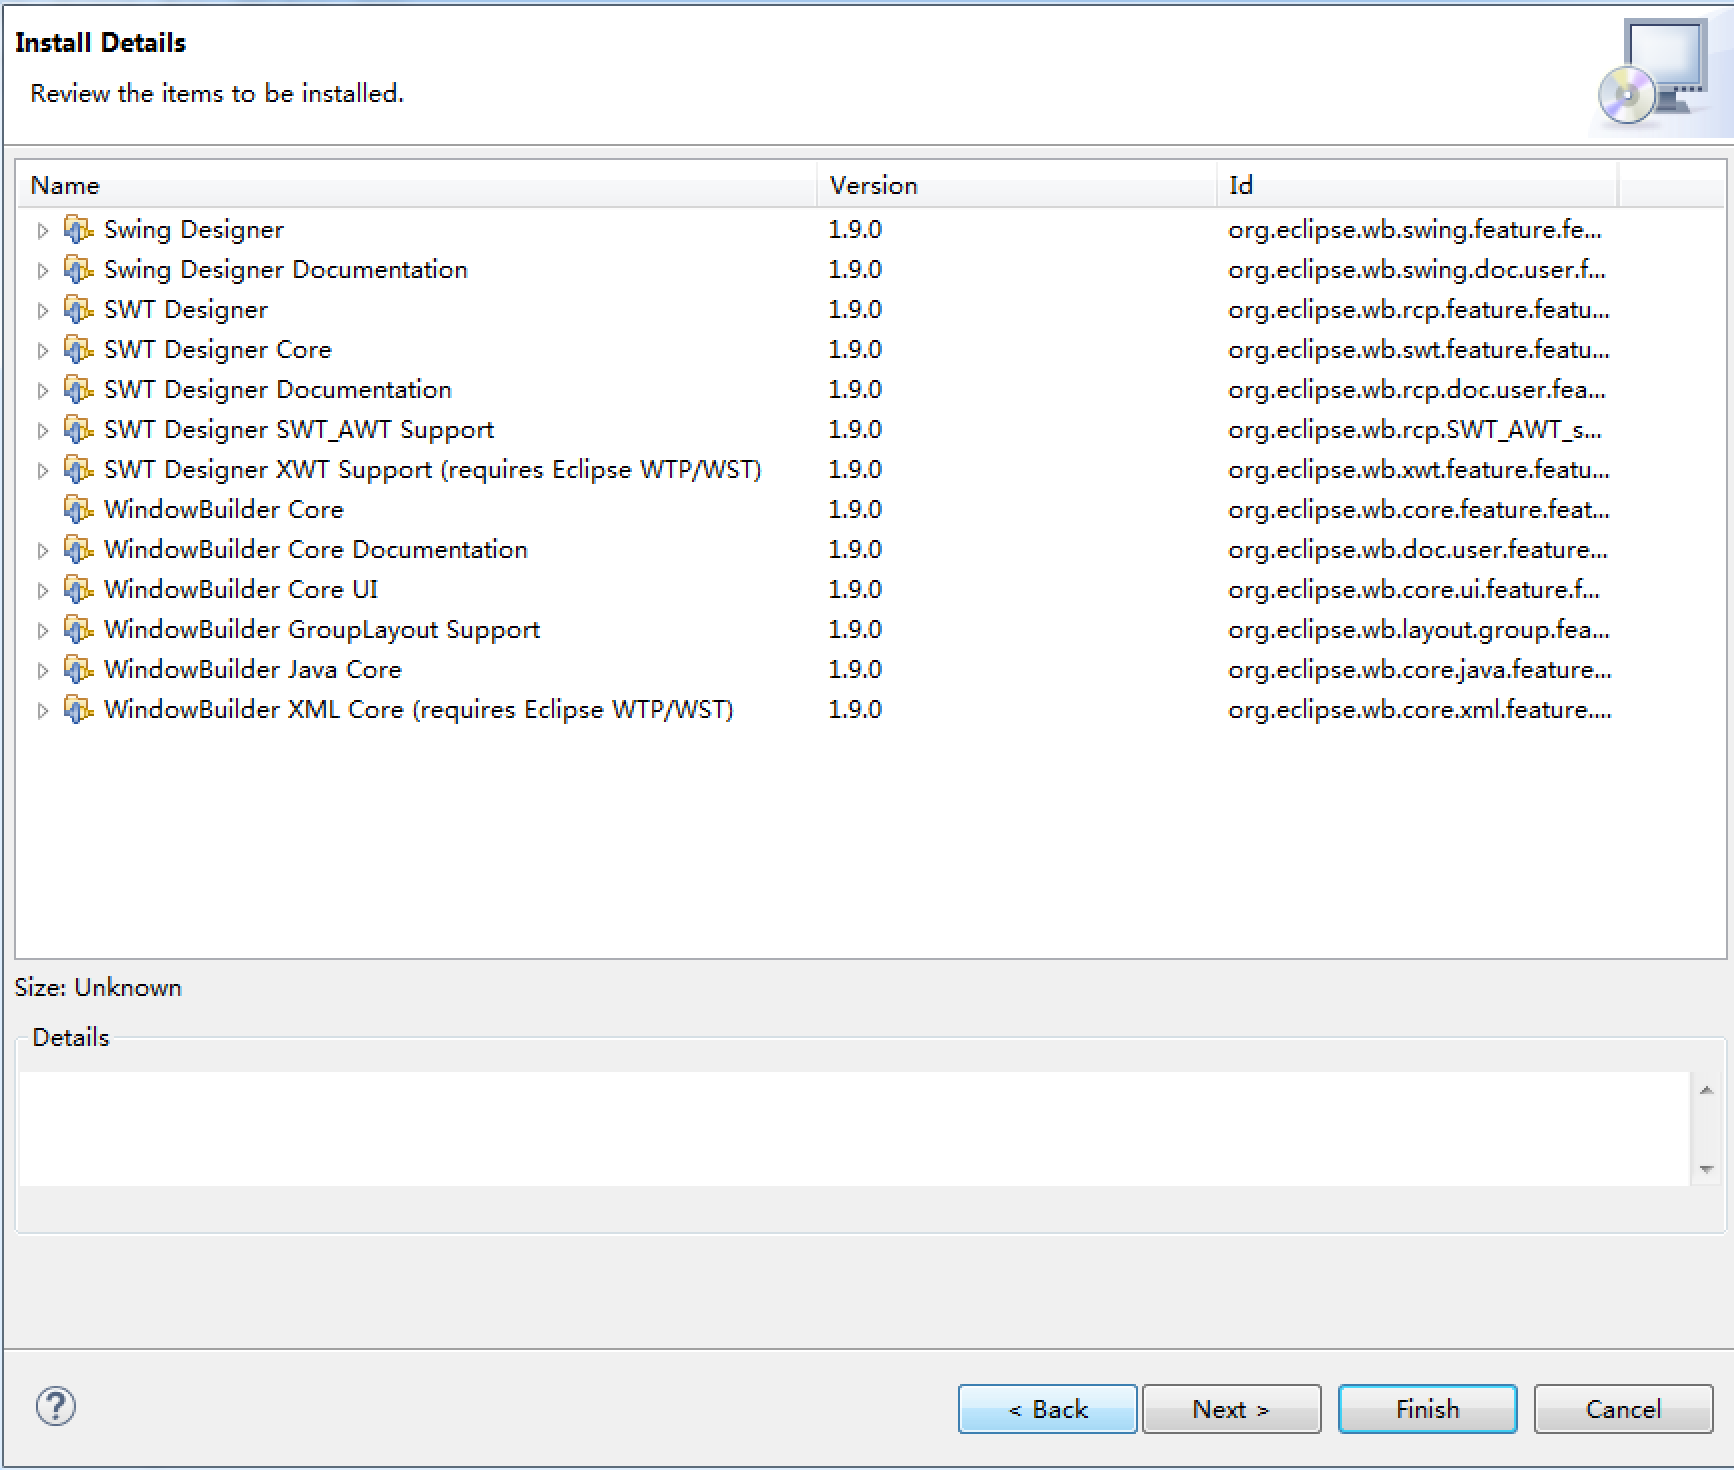
Task: Sort by the Name column header
Action: (x=417, y=185)
